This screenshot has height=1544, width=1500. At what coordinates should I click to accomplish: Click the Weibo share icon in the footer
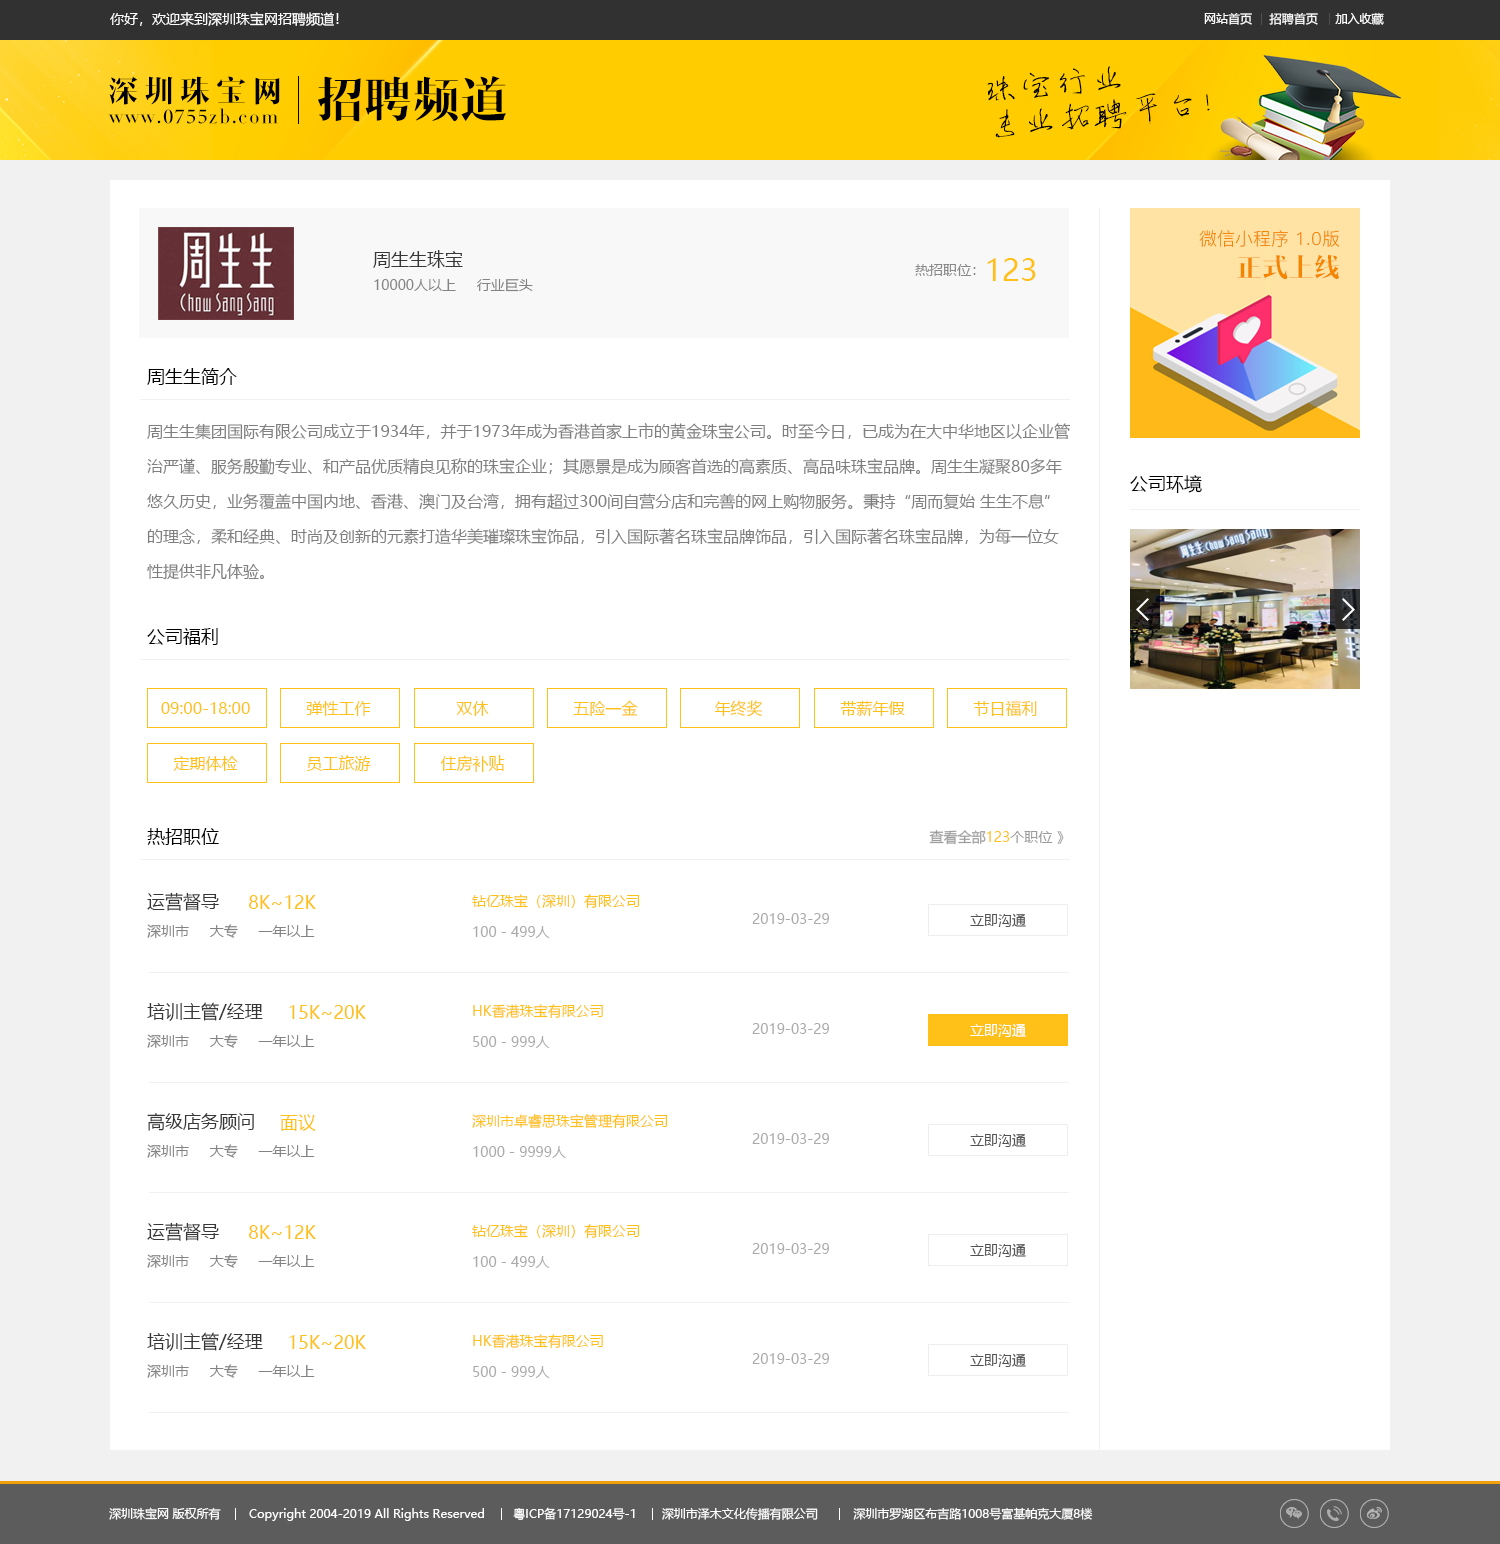click(1375, 1513)
